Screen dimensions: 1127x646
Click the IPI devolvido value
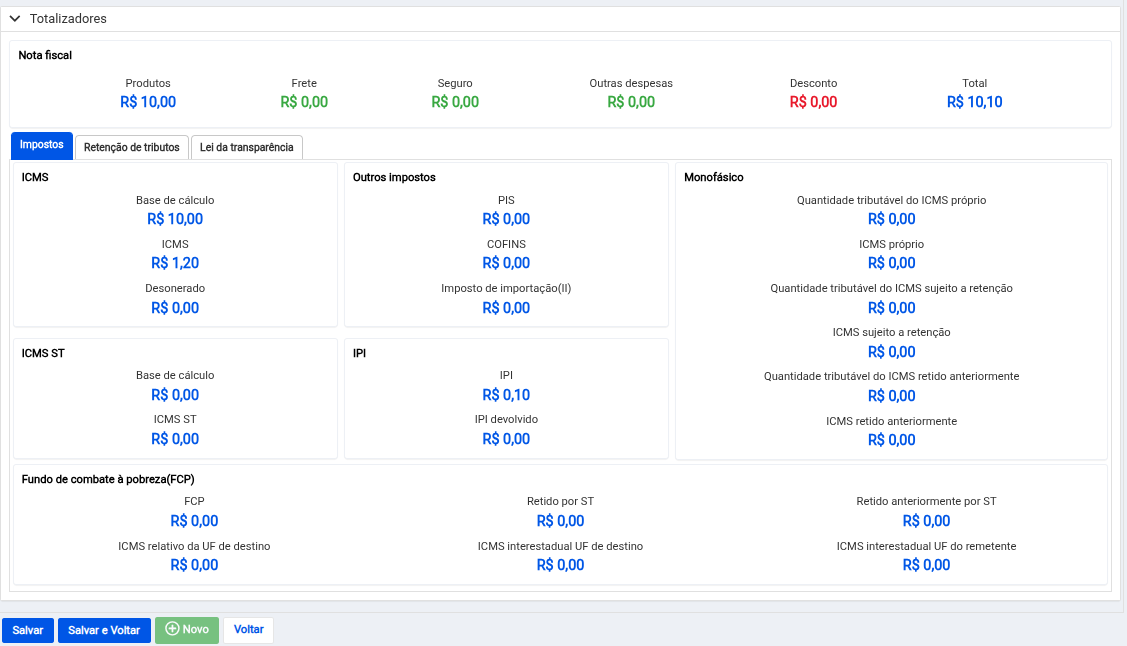pos(506,439)
